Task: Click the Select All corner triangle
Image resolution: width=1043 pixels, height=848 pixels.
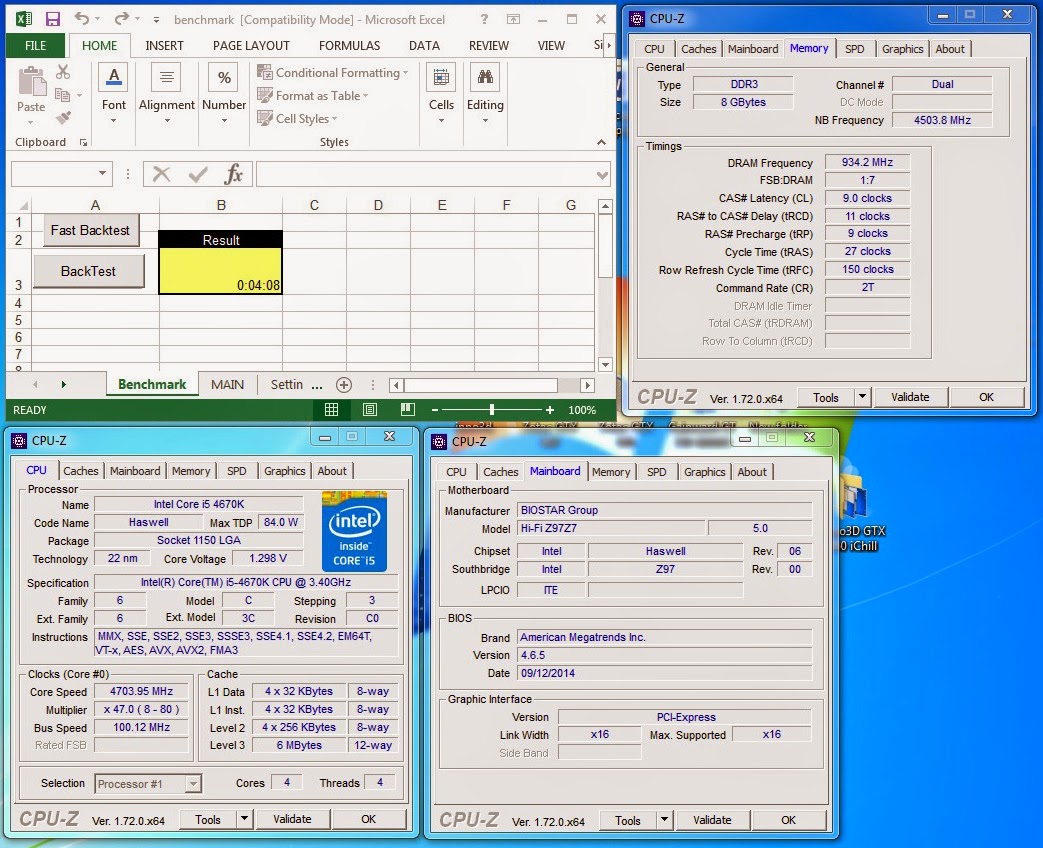Action: click(22, 206)
